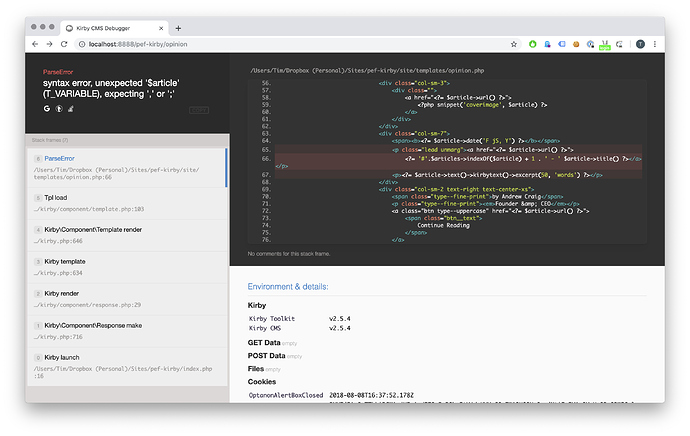Viewport: 690px width, 436px height.
Task: Select the Tpl load stack frame
Action: 127,203
